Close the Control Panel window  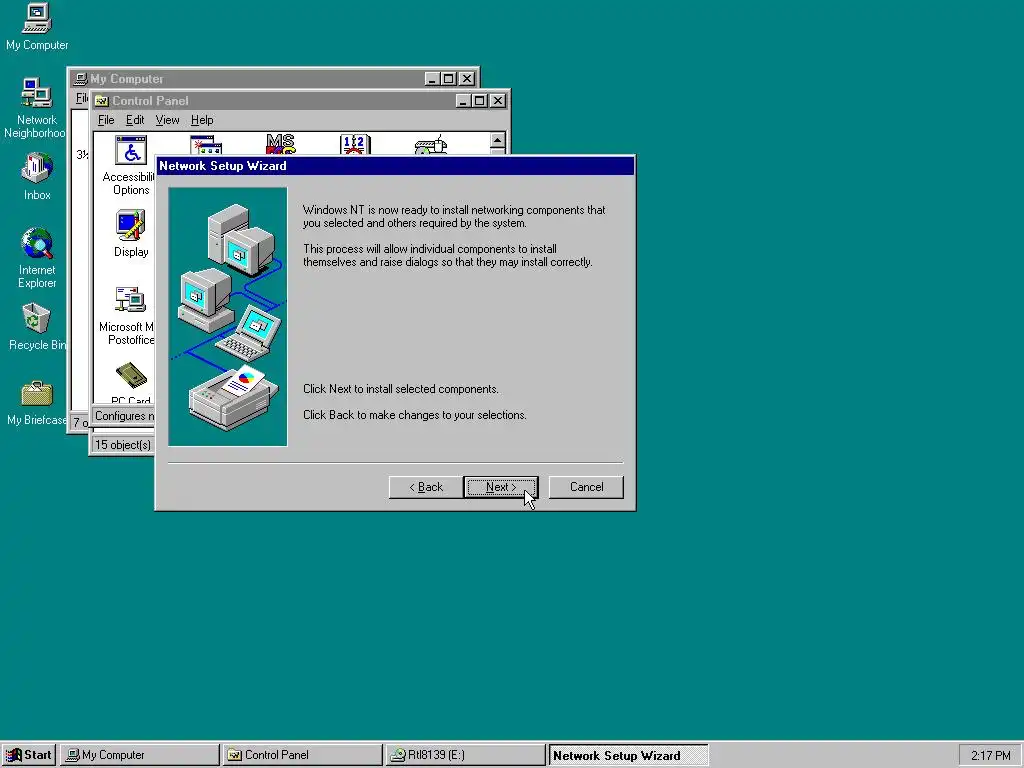[498, 101]
